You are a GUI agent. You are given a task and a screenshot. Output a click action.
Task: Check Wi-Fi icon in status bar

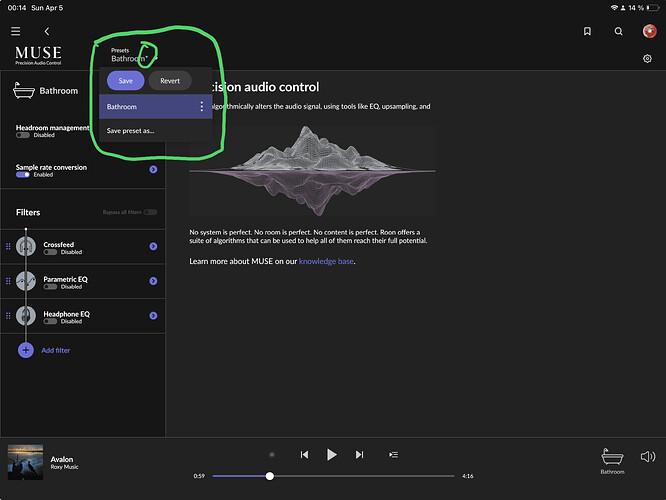click(x=614, y=8)
